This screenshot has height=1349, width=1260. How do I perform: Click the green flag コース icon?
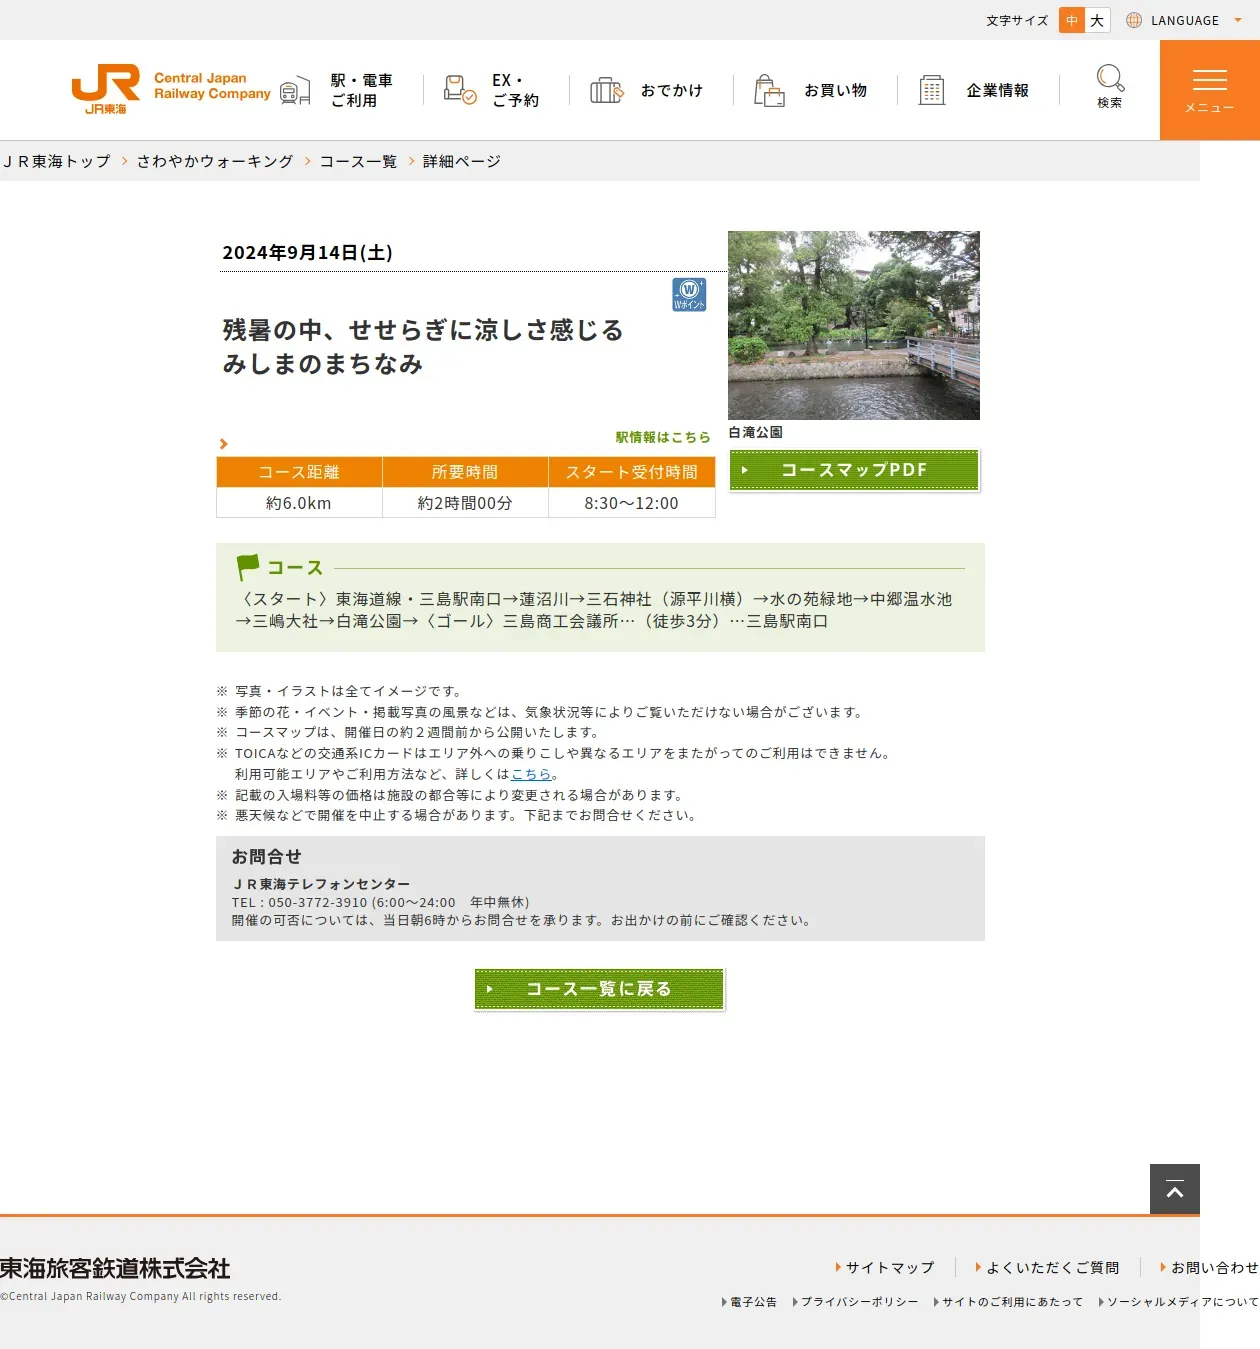(x=248, y=567)
